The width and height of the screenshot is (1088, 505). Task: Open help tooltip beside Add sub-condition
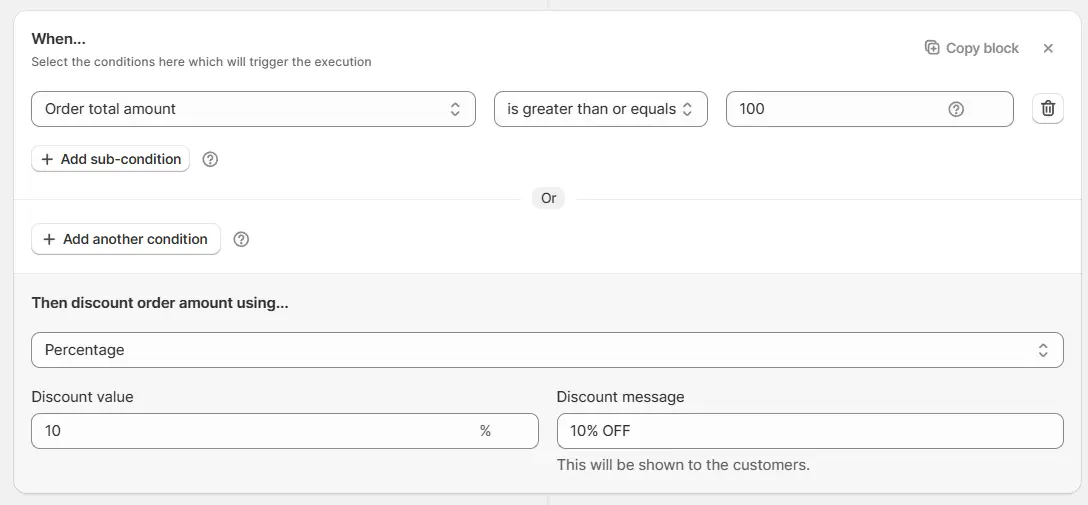pos(210,159)
